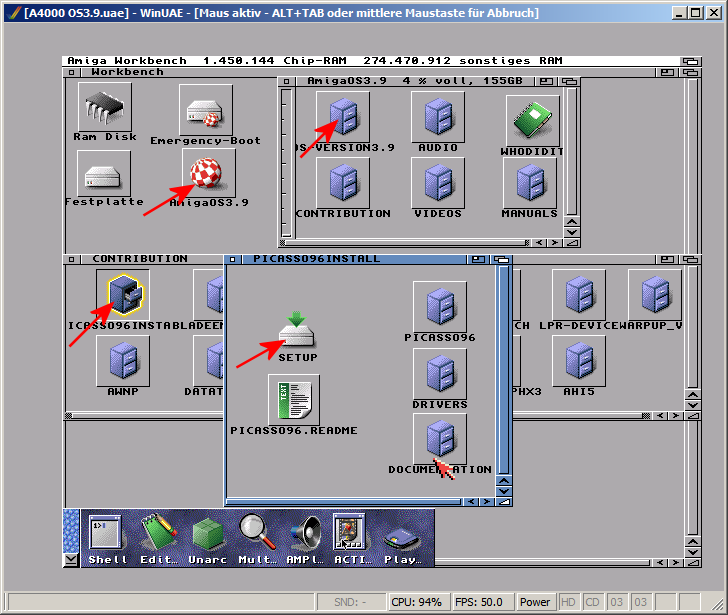Click the Amiga Workbench screen title bar
The height and width of the screenshot is (615, 728).
click(x=371, y=61)
